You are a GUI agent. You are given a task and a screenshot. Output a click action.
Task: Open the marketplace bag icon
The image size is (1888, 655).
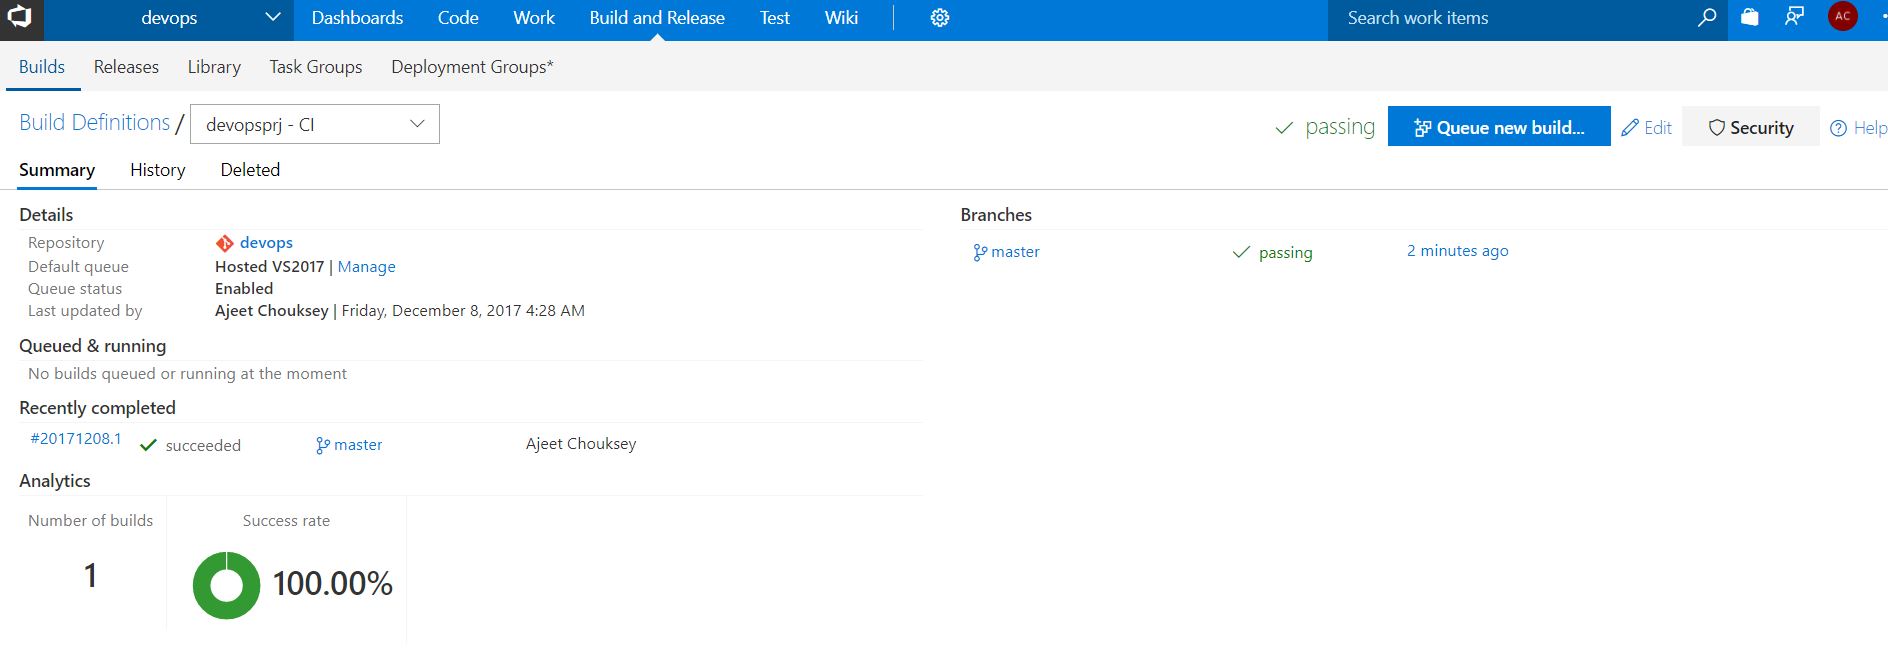click(1750, 17)
